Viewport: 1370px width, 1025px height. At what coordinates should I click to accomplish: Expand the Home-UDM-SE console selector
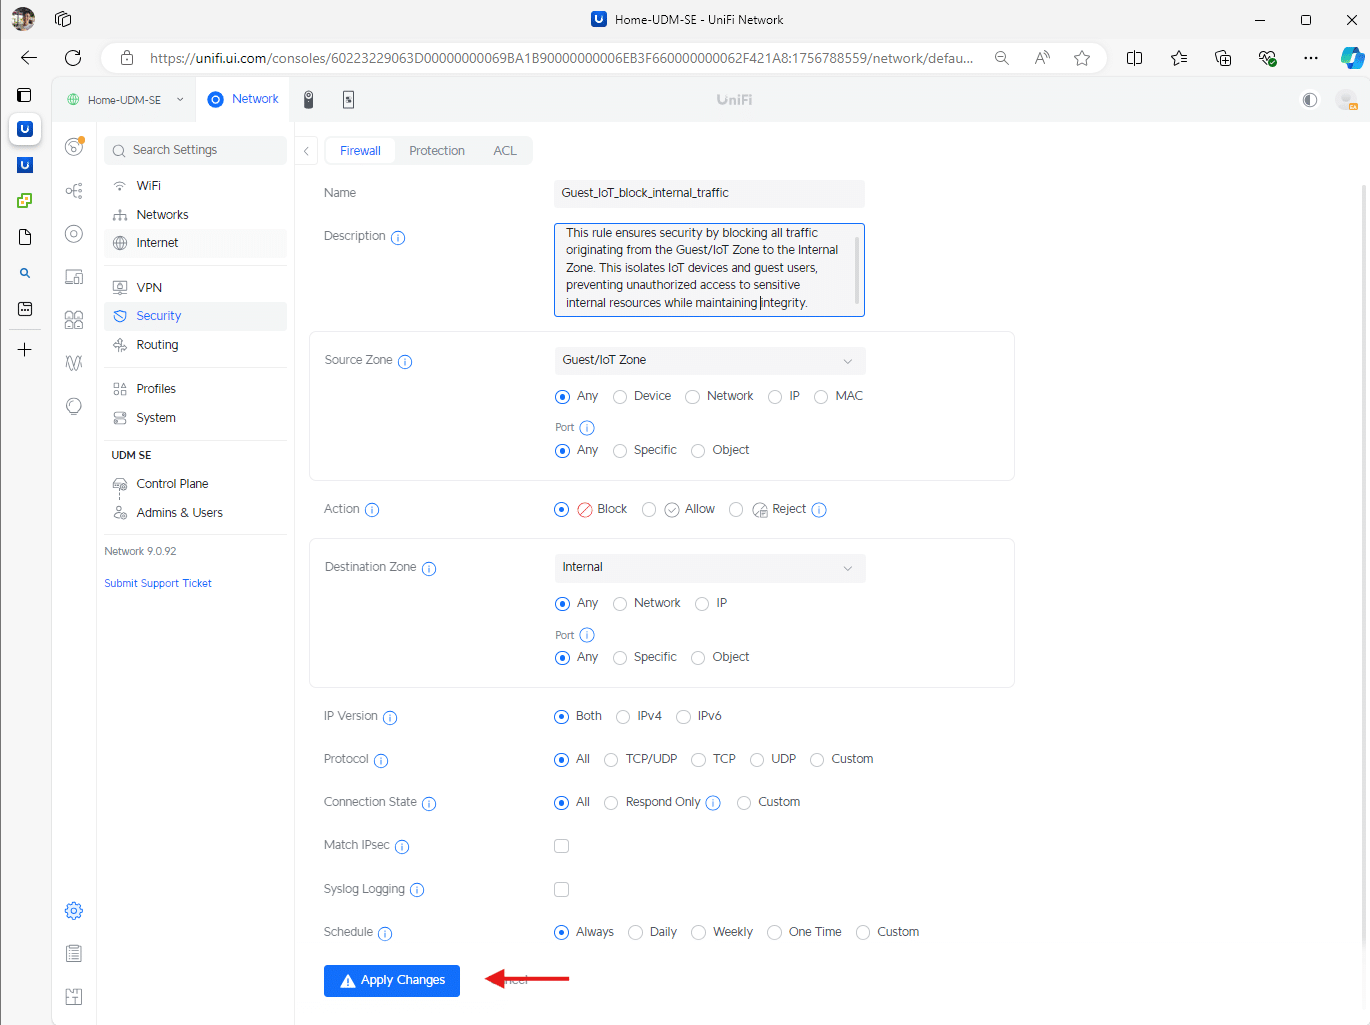pos(125,100)
